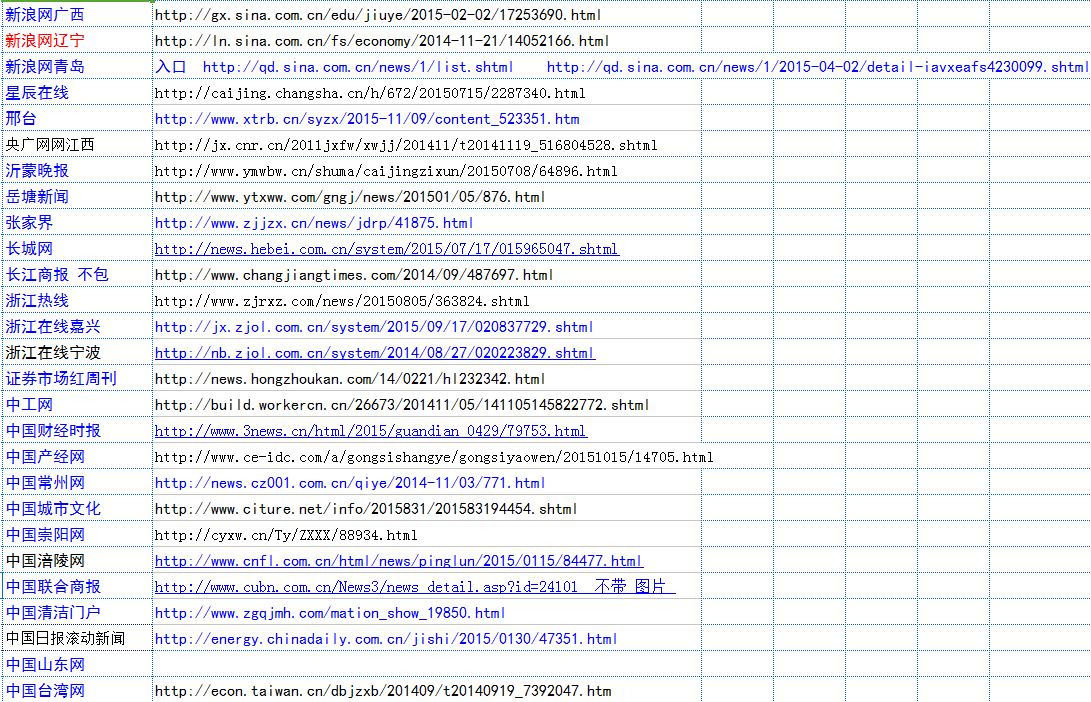Viewport: 1091px width, 702px height.
Task: Click the gx.sina.com.cn URL cell
Action: [x=427, y=14]
